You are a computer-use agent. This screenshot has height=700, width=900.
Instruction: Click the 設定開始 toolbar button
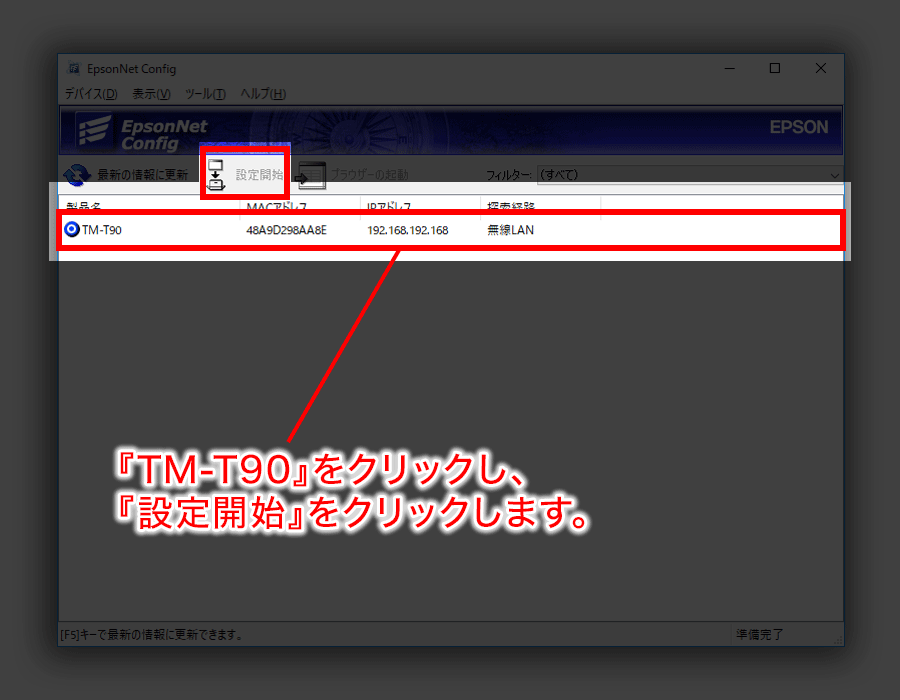245,174
